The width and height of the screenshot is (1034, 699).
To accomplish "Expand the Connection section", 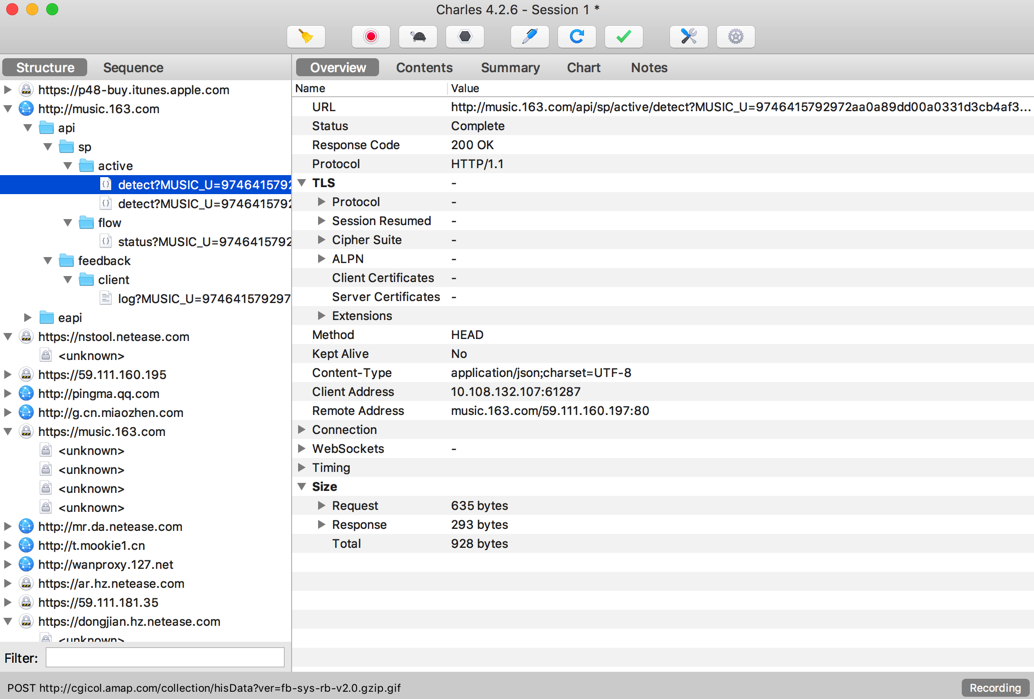I will (x=301, y=430).
